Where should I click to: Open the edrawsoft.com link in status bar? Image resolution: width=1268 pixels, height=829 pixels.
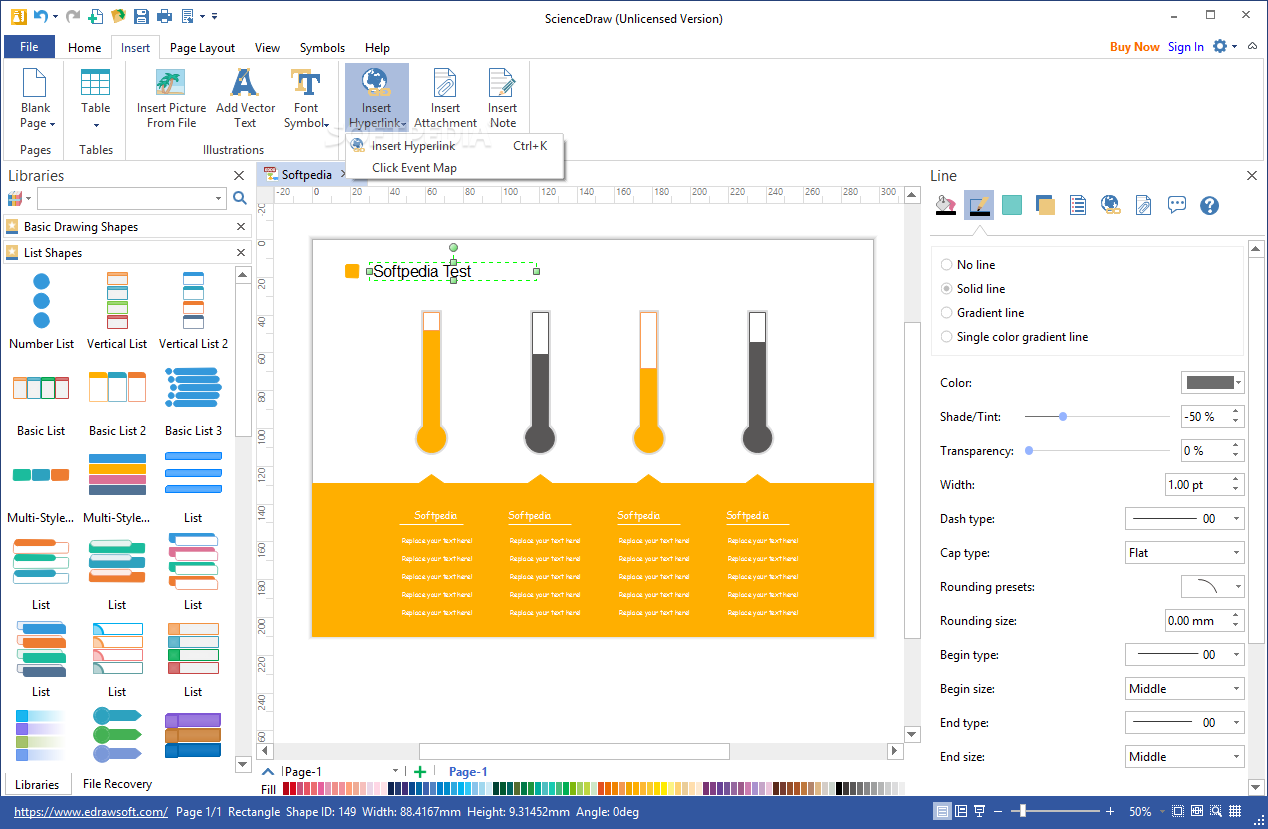pyautogui.click(x=91, y=812)
